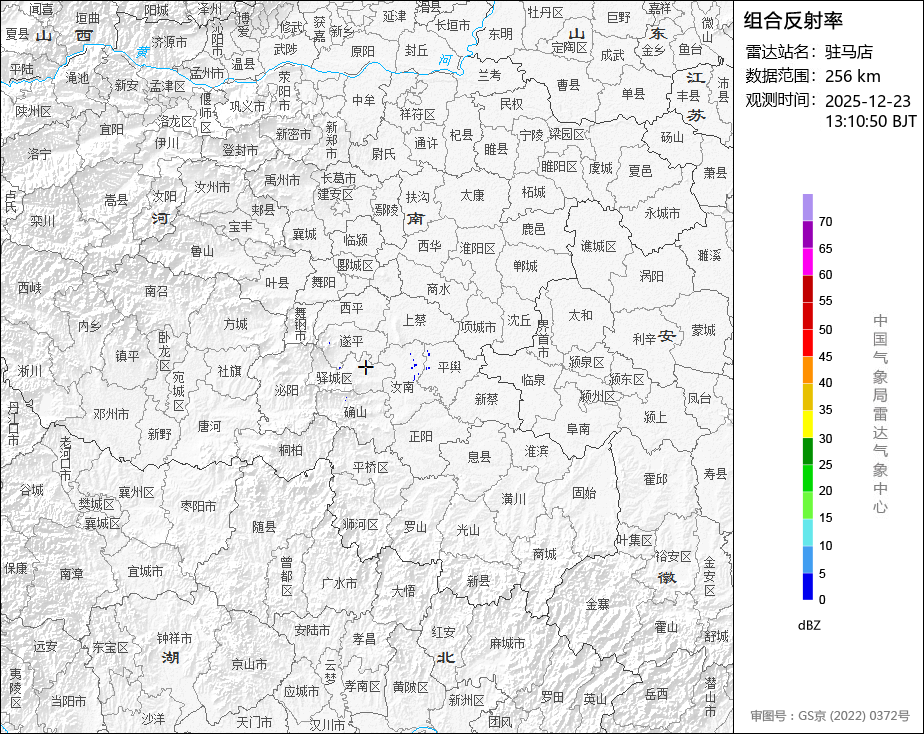The width and height of the screenshot is (924, 734).
Task: Pick the cyan 10 dBZ legend color
Action: click(807, 533)
